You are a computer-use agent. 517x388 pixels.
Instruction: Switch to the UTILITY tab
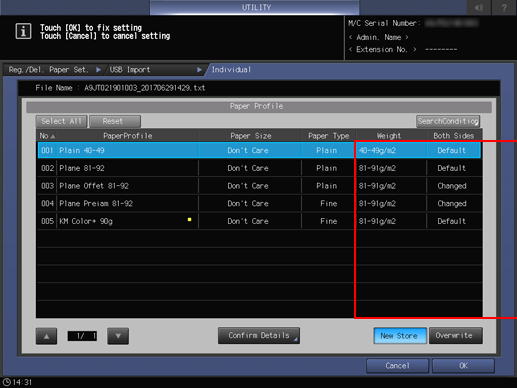click(255, 7)
